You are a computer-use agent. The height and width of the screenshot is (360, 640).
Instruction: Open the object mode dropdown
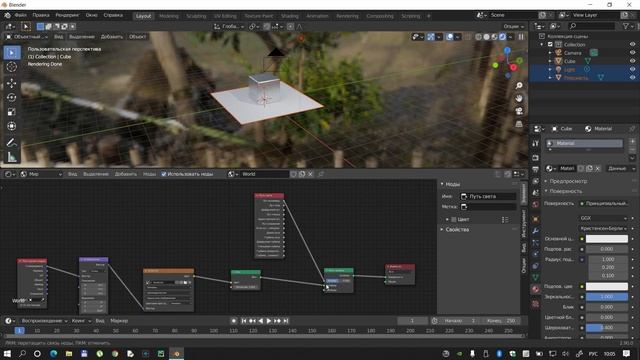(x=27, y=37)
